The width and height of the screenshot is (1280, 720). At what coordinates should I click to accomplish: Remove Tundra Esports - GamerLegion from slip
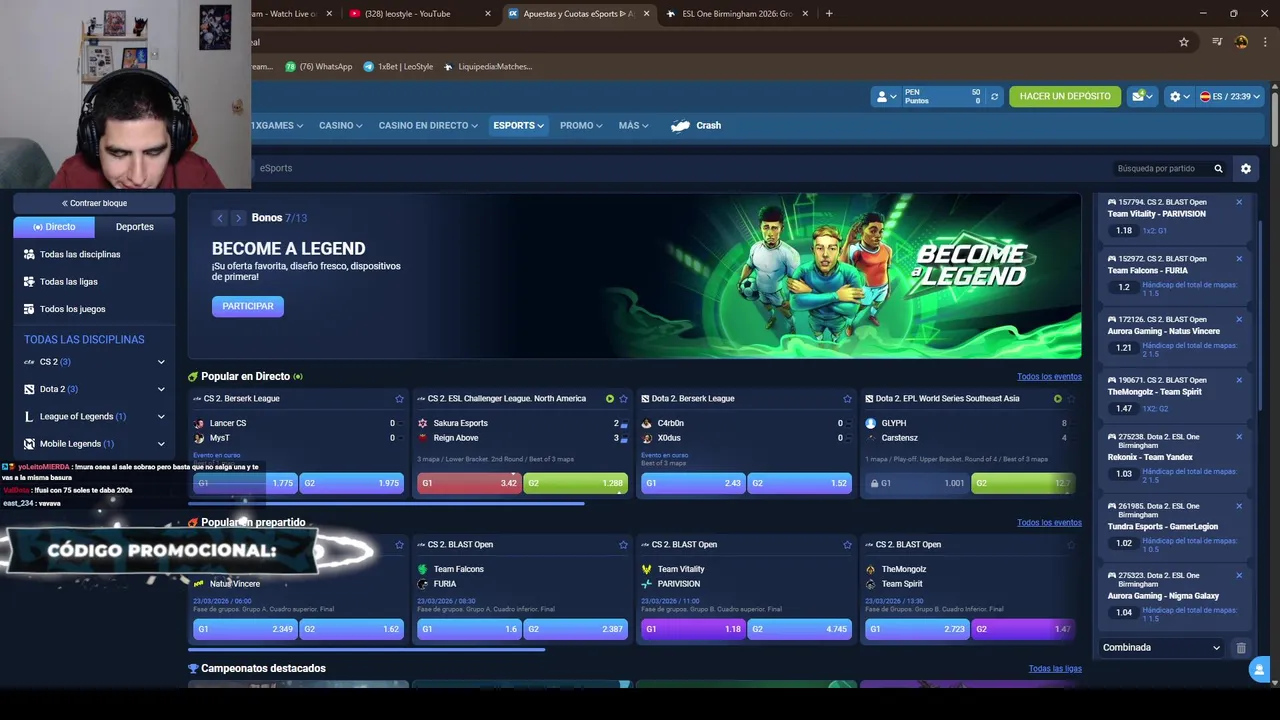1239,506
